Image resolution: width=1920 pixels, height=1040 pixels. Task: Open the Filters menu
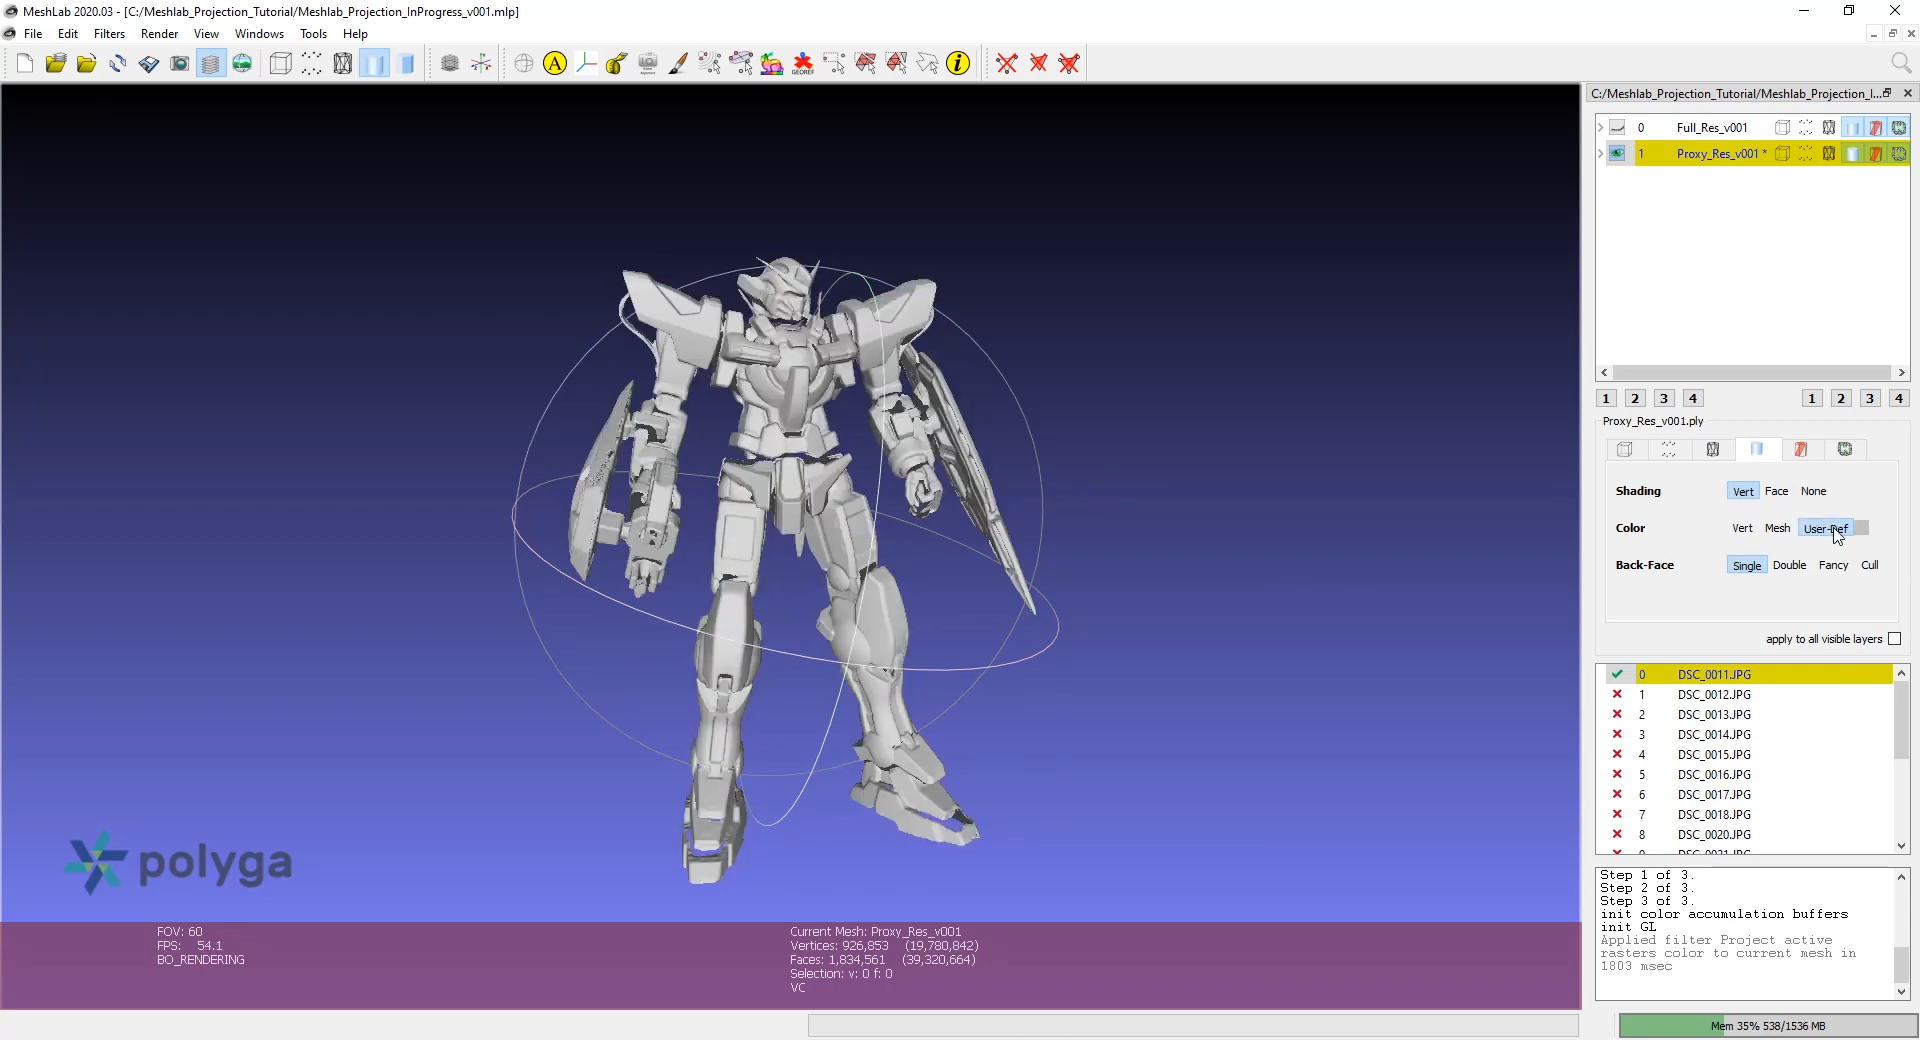coord(109,34)
